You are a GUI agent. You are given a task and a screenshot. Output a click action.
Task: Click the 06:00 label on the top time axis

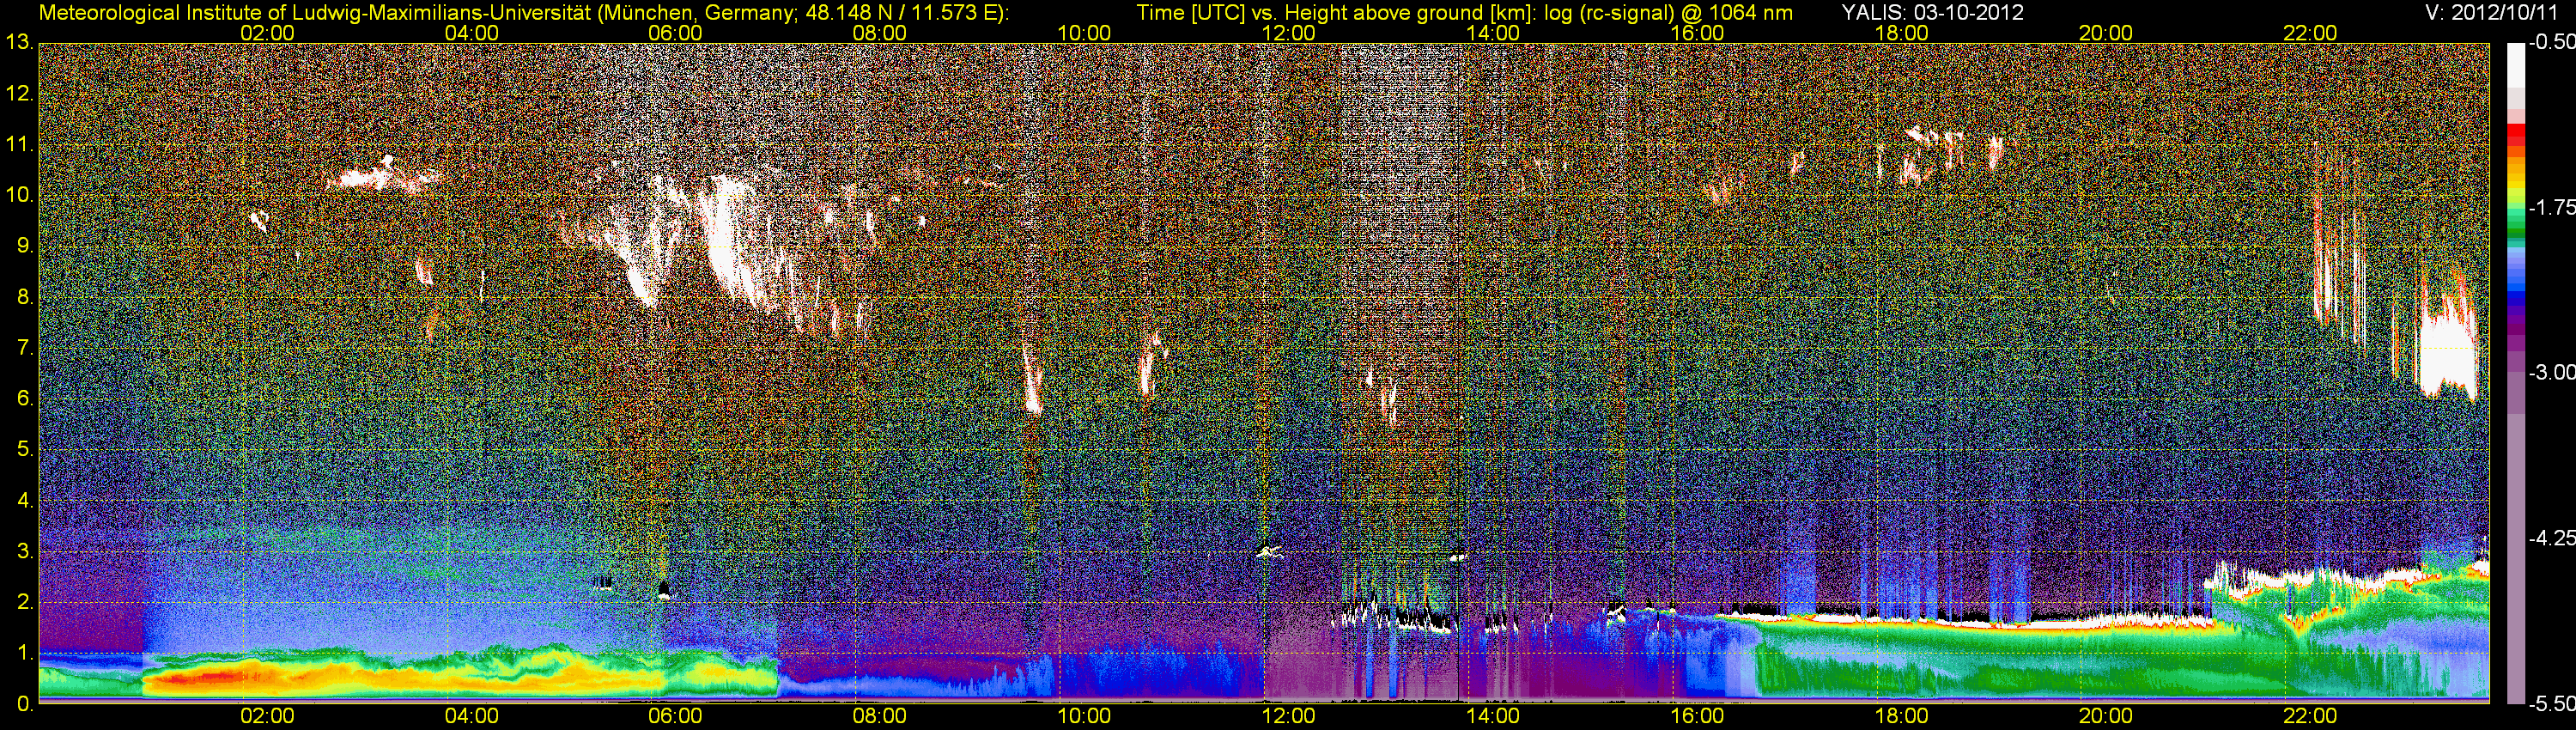coord(675,33)
